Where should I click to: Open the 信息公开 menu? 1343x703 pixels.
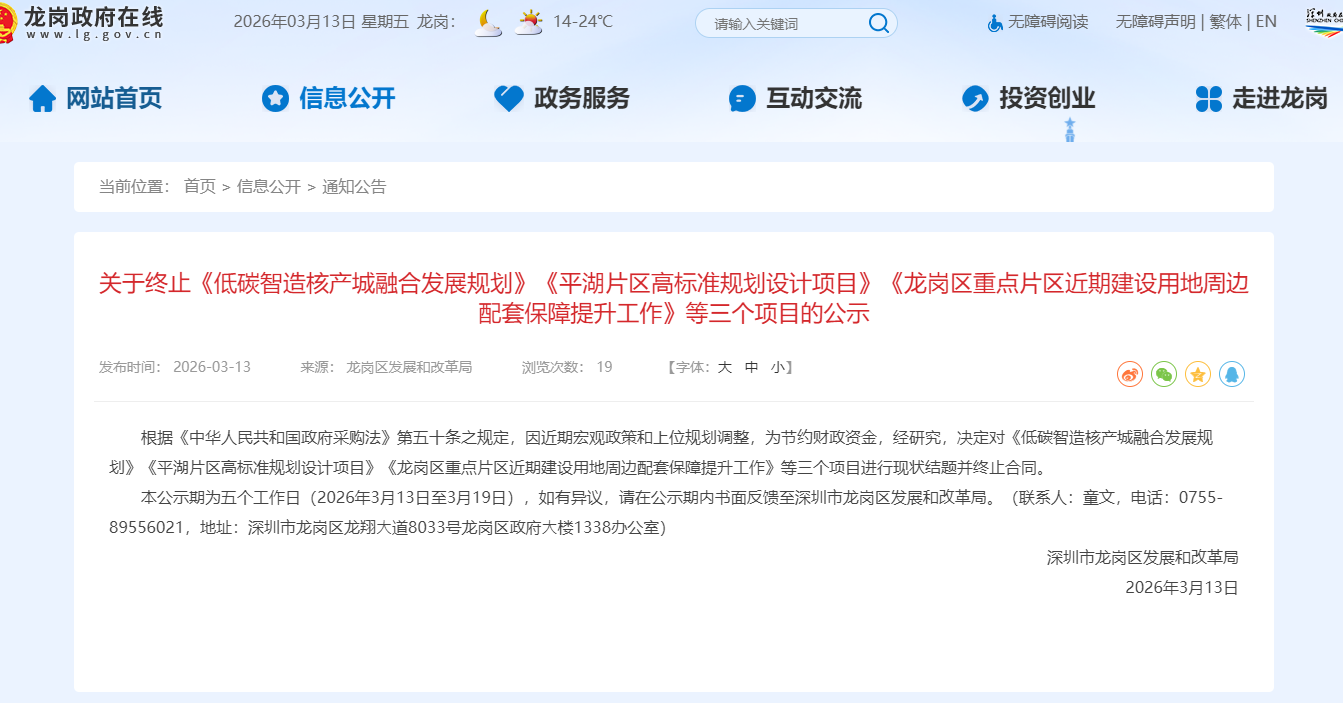329,98
